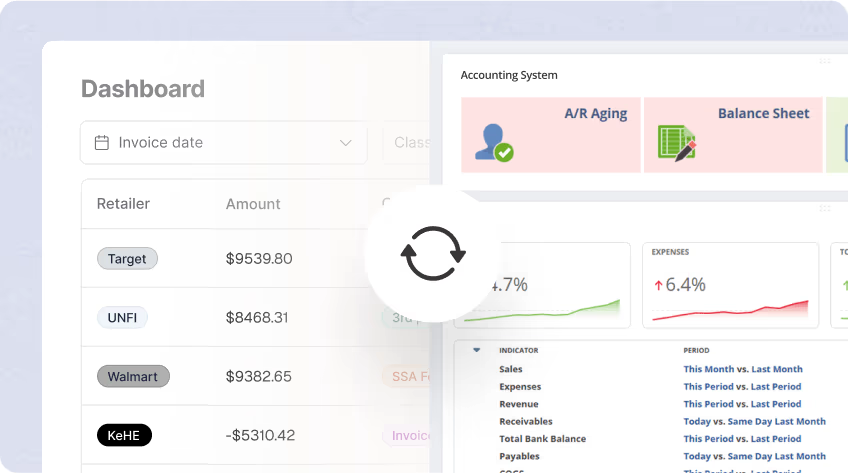848x473 pixels.
Task: Select the KeHE retailer tag
Action: tap(124, 435)
